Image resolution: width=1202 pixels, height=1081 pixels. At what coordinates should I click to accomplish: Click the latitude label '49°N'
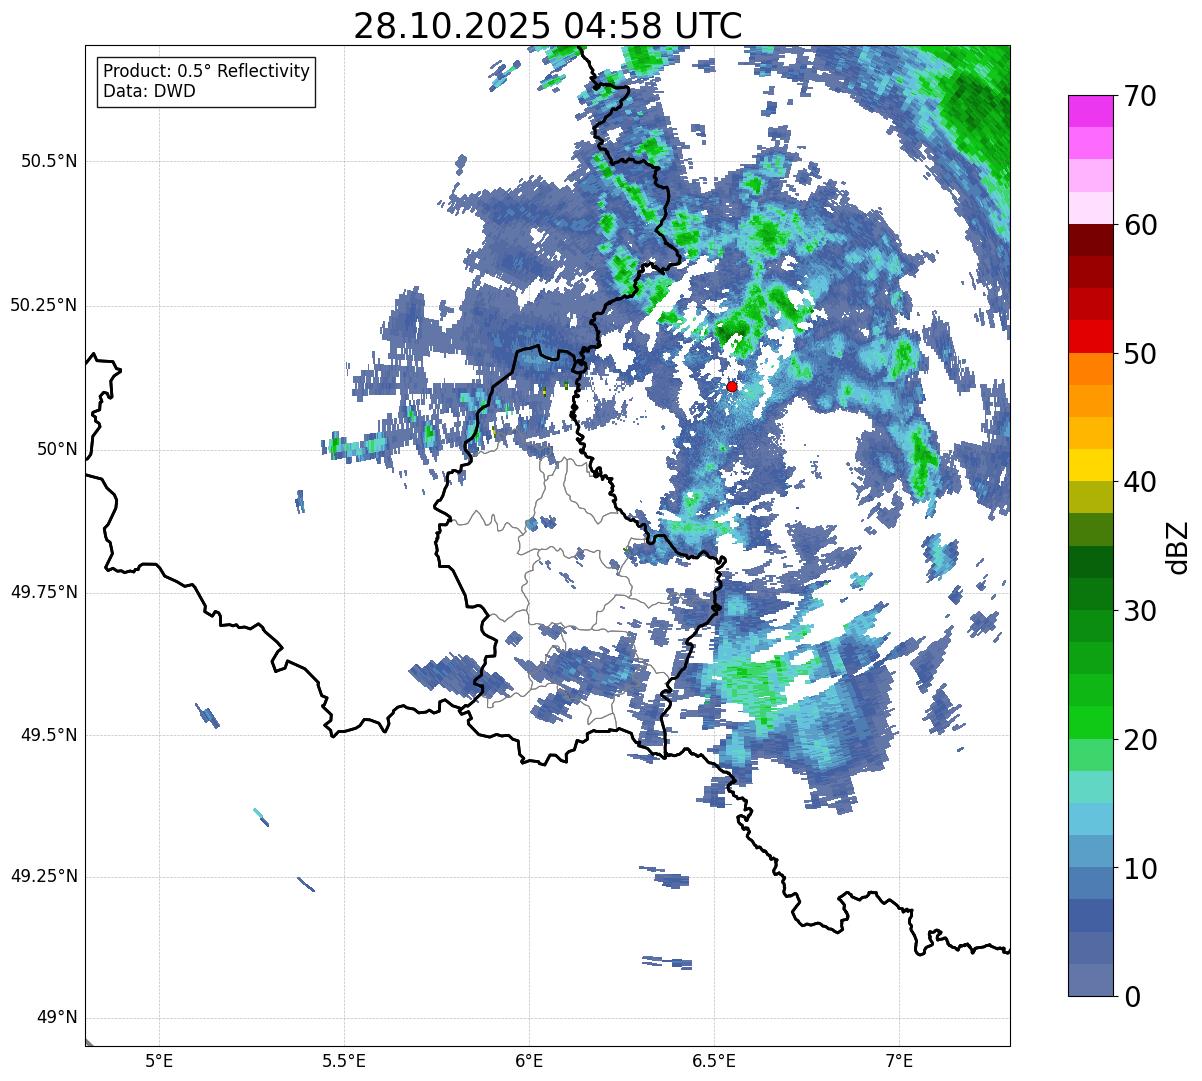(x=57, y=1018)
